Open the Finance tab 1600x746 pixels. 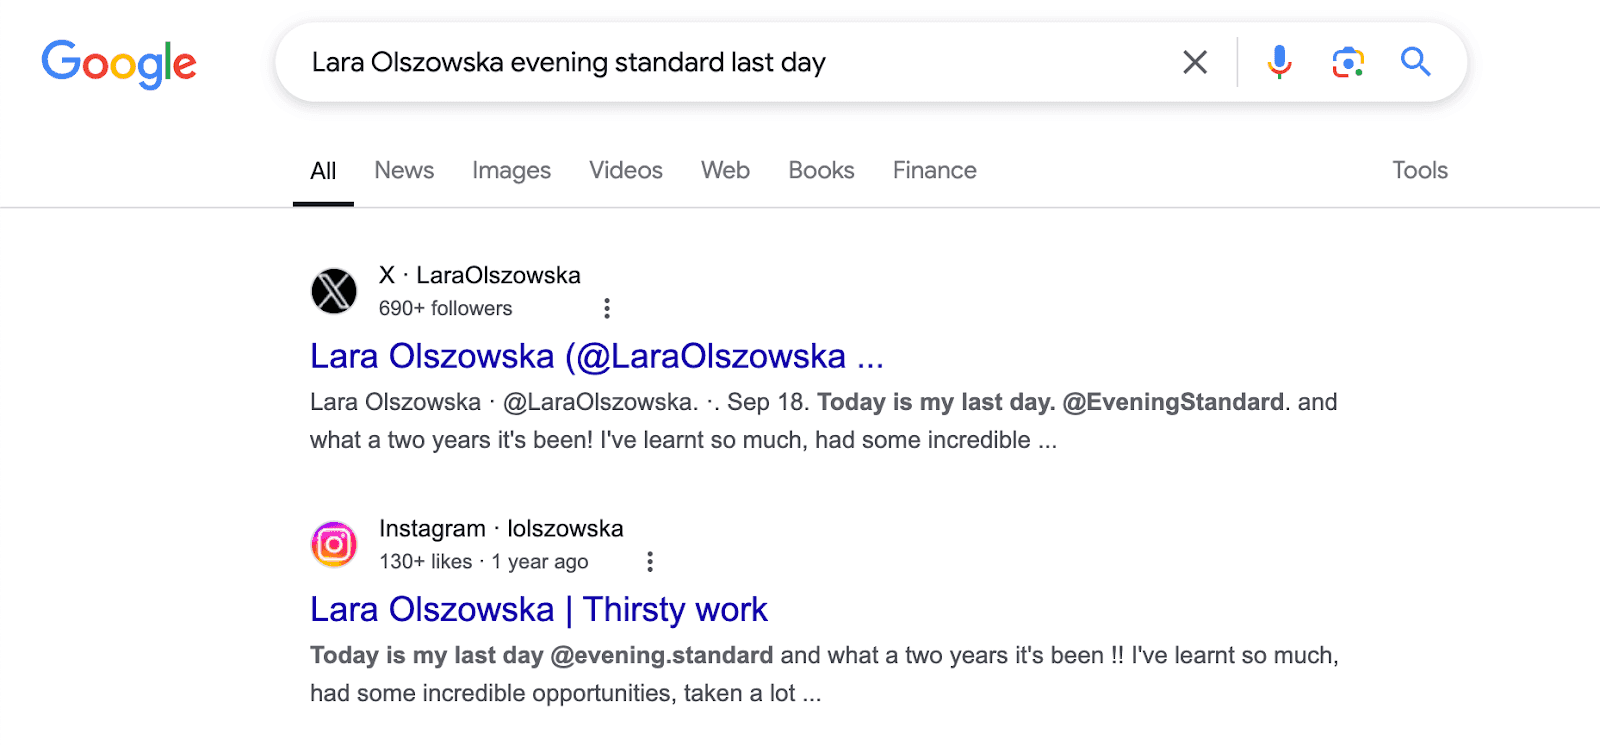[x=934, y=170]
